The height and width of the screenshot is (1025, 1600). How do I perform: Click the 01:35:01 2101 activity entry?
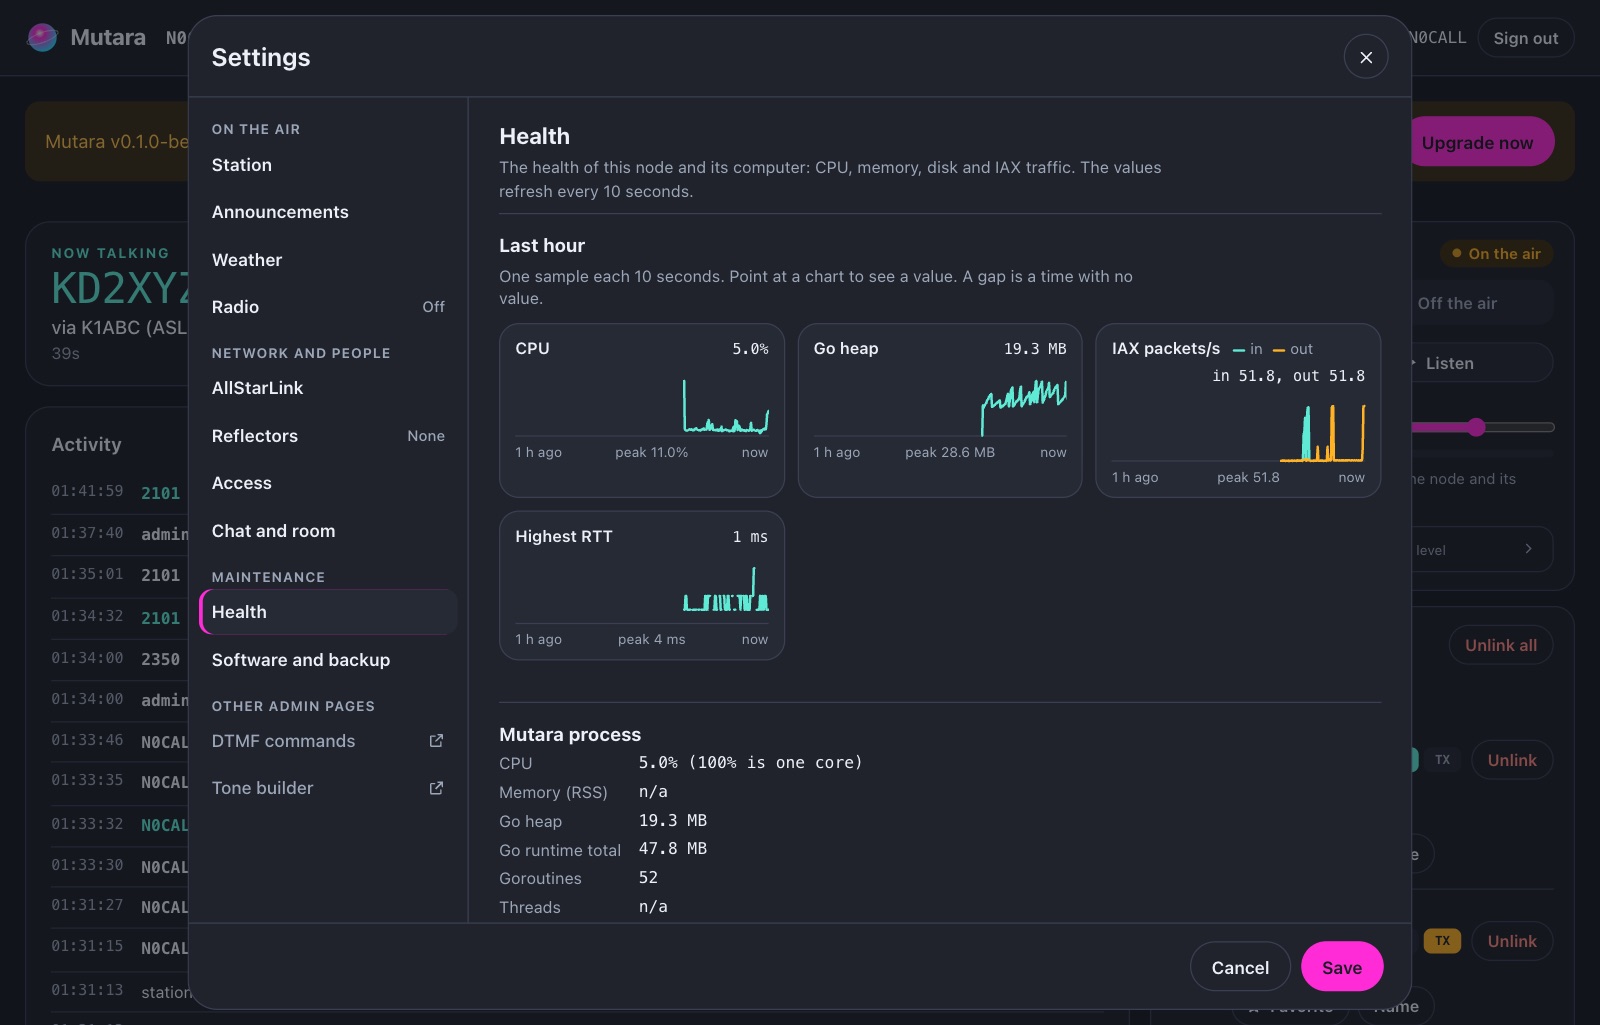(118, 575)
